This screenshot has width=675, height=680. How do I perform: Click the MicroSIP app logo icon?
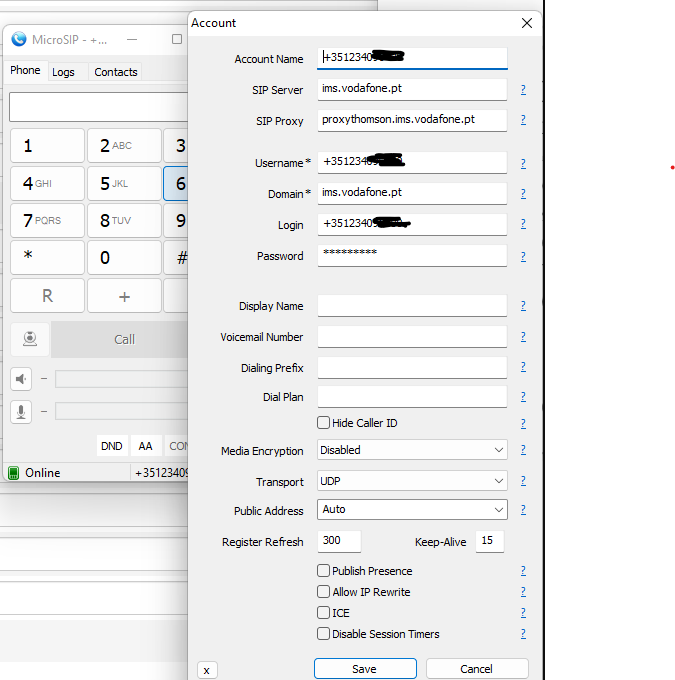(x=18, y=40)
